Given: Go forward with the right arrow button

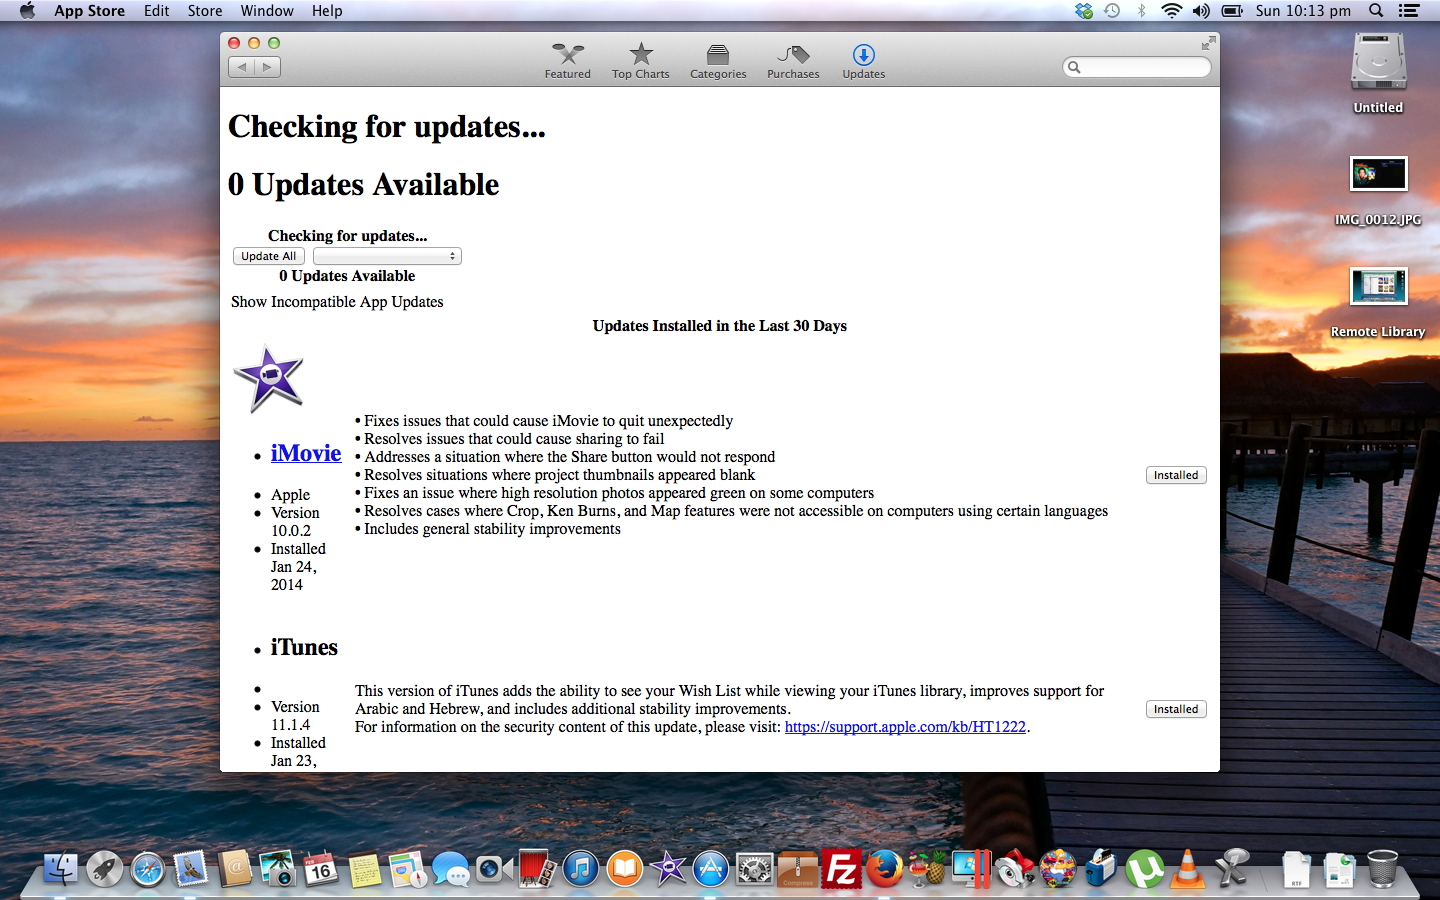Looking at the screenshot, I should [x=267, y=67].
